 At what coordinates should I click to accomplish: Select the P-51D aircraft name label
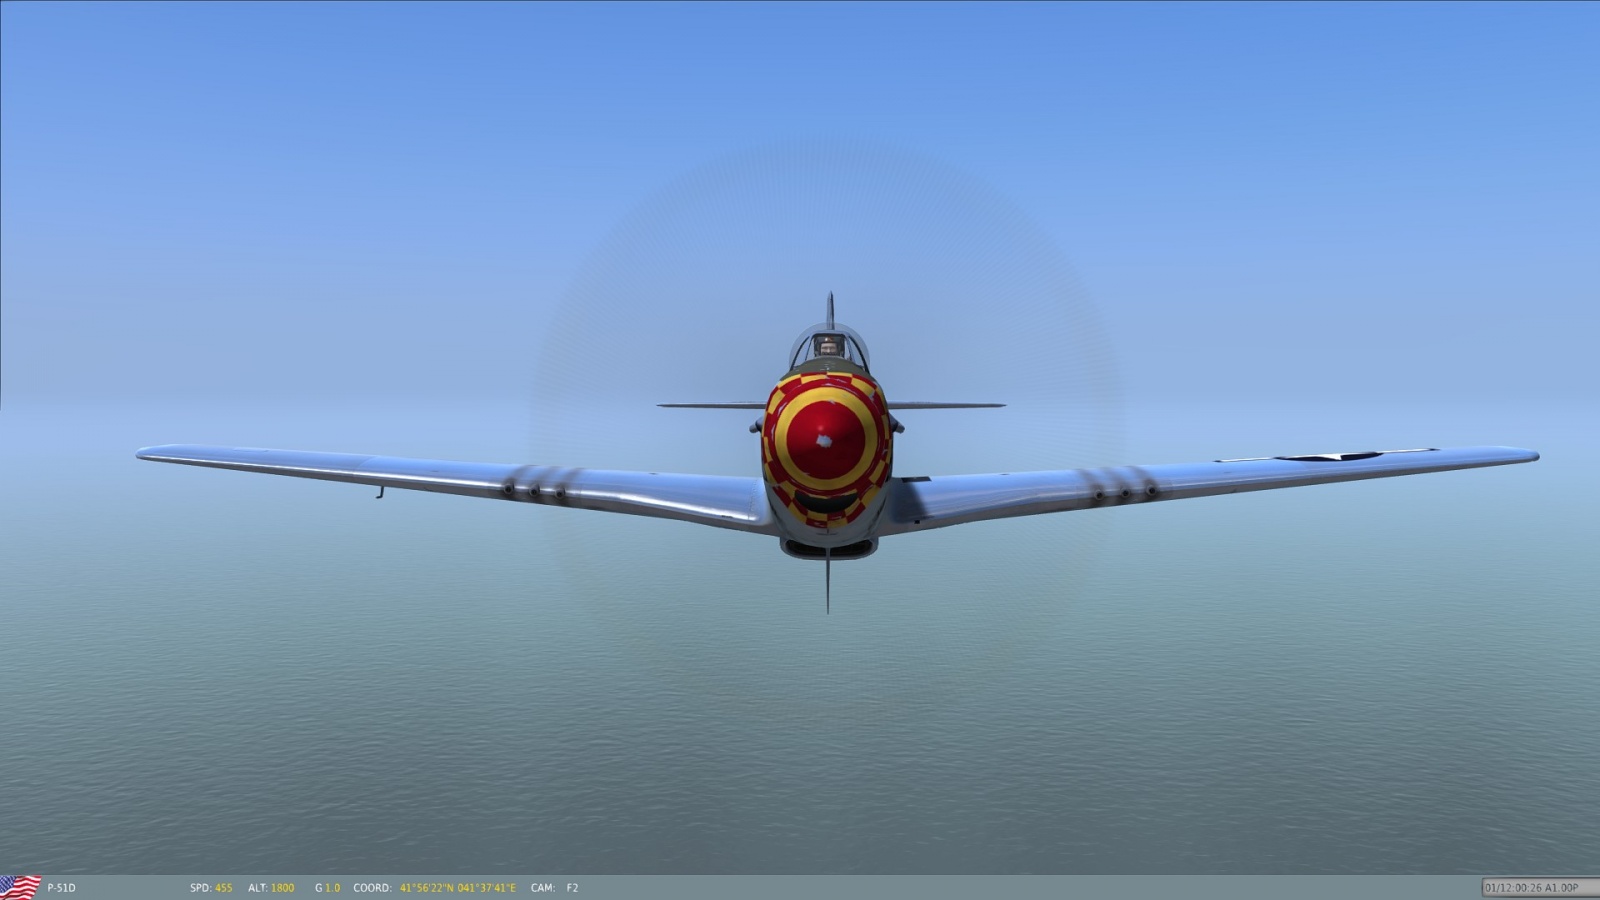[x=61, y=888]
